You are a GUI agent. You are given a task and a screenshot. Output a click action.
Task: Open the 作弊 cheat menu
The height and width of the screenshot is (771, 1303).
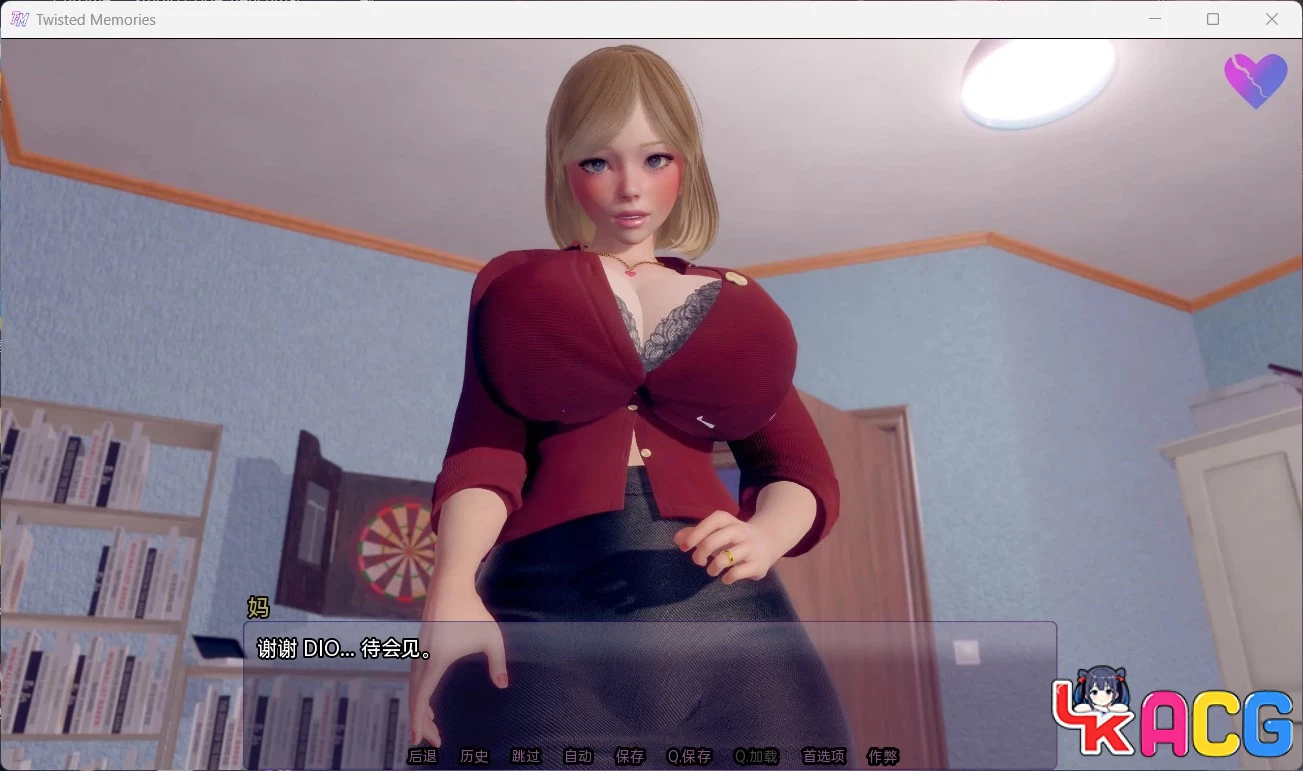(883, 756)
